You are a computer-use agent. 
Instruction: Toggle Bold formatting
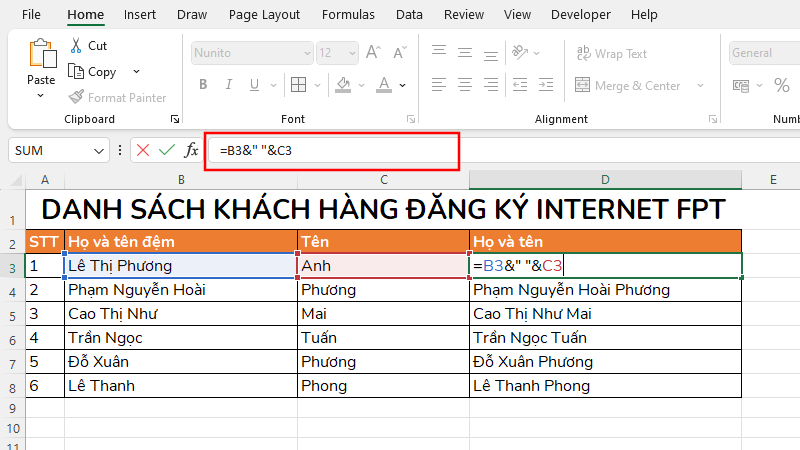point(203,85)
